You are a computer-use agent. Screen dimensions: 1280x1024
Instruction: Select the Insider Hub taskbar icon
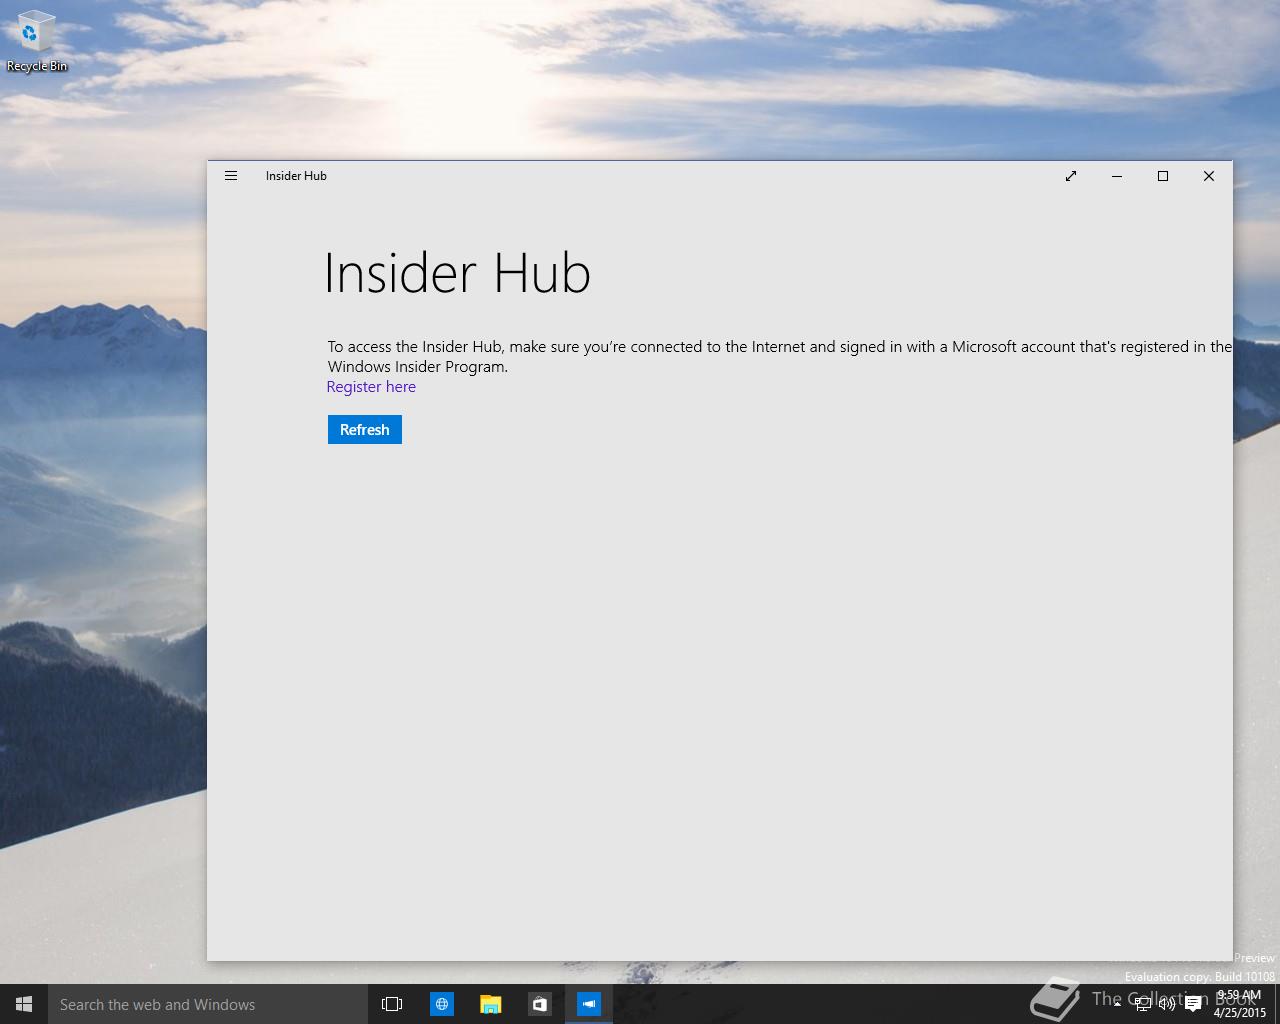[588, 1004]
